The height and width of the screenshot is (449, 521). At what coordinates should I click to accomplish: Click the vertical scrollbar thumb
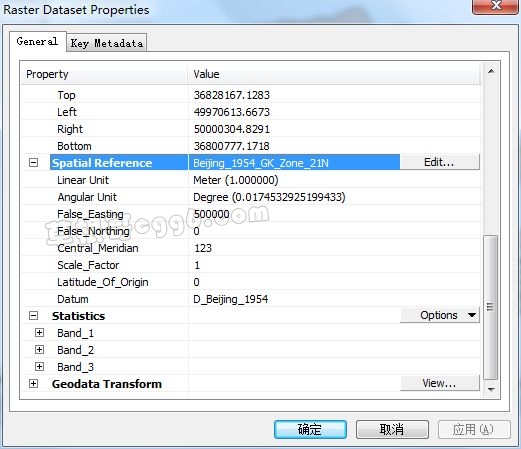click(x=491, y=307)
